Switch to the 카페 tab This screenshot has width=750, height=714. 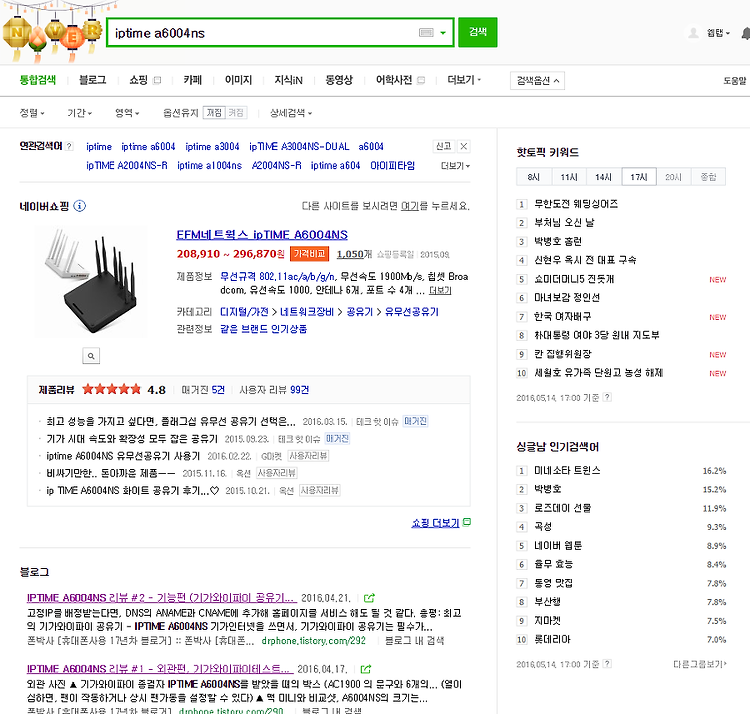[193, 80]
